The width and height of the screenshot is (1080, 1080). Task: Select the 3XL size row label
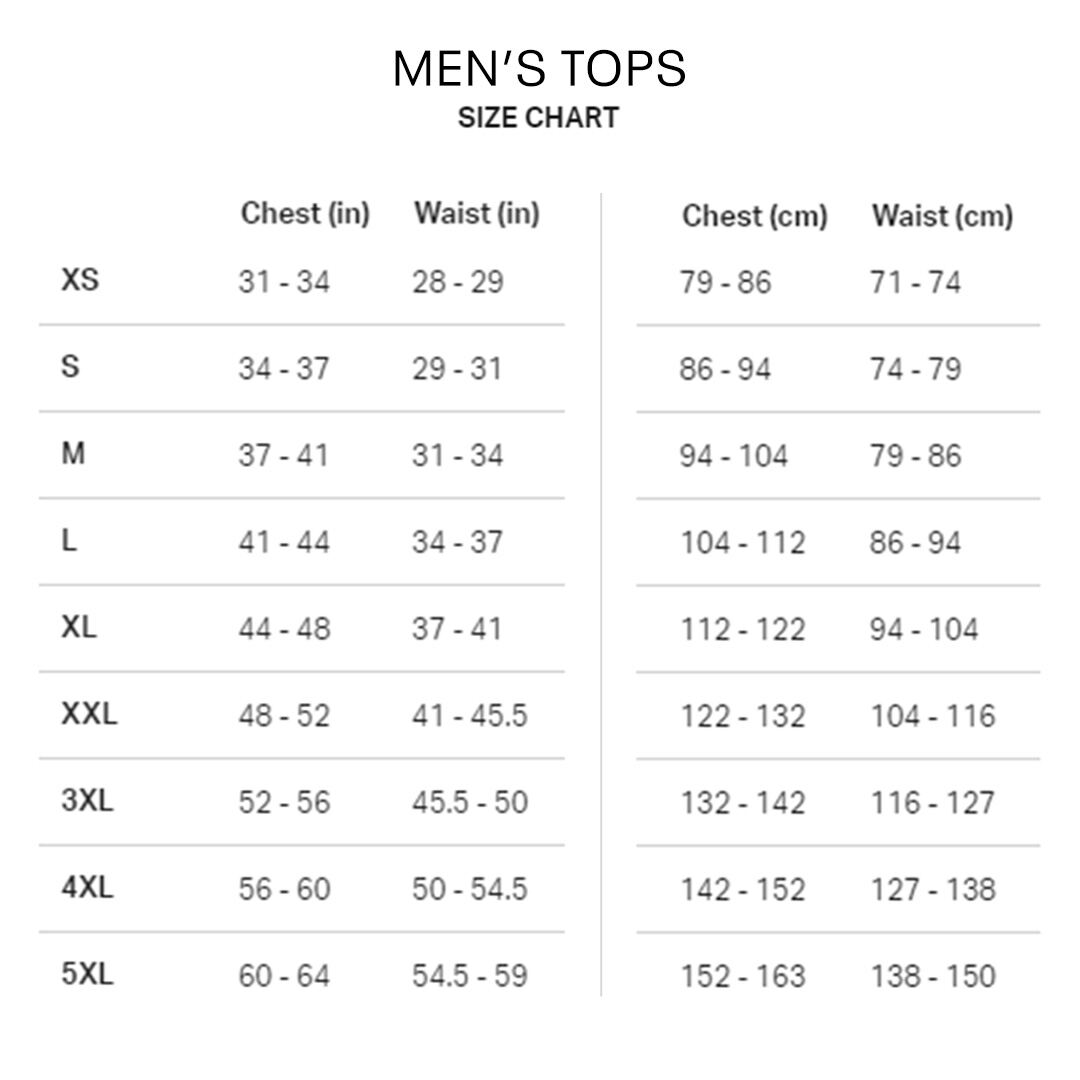pyautogui.click(x=87, y=801)
